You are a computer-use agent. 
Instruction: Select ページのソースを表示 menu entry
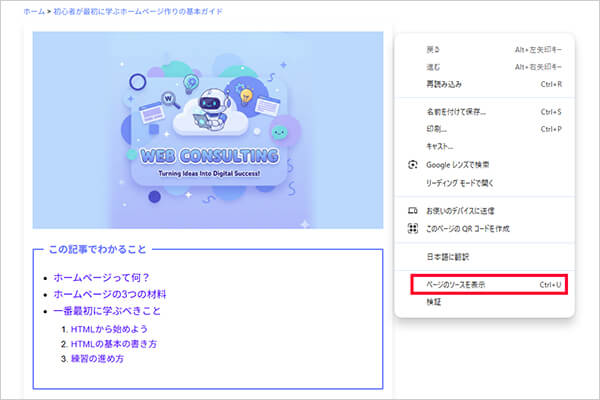click(489, 284)
